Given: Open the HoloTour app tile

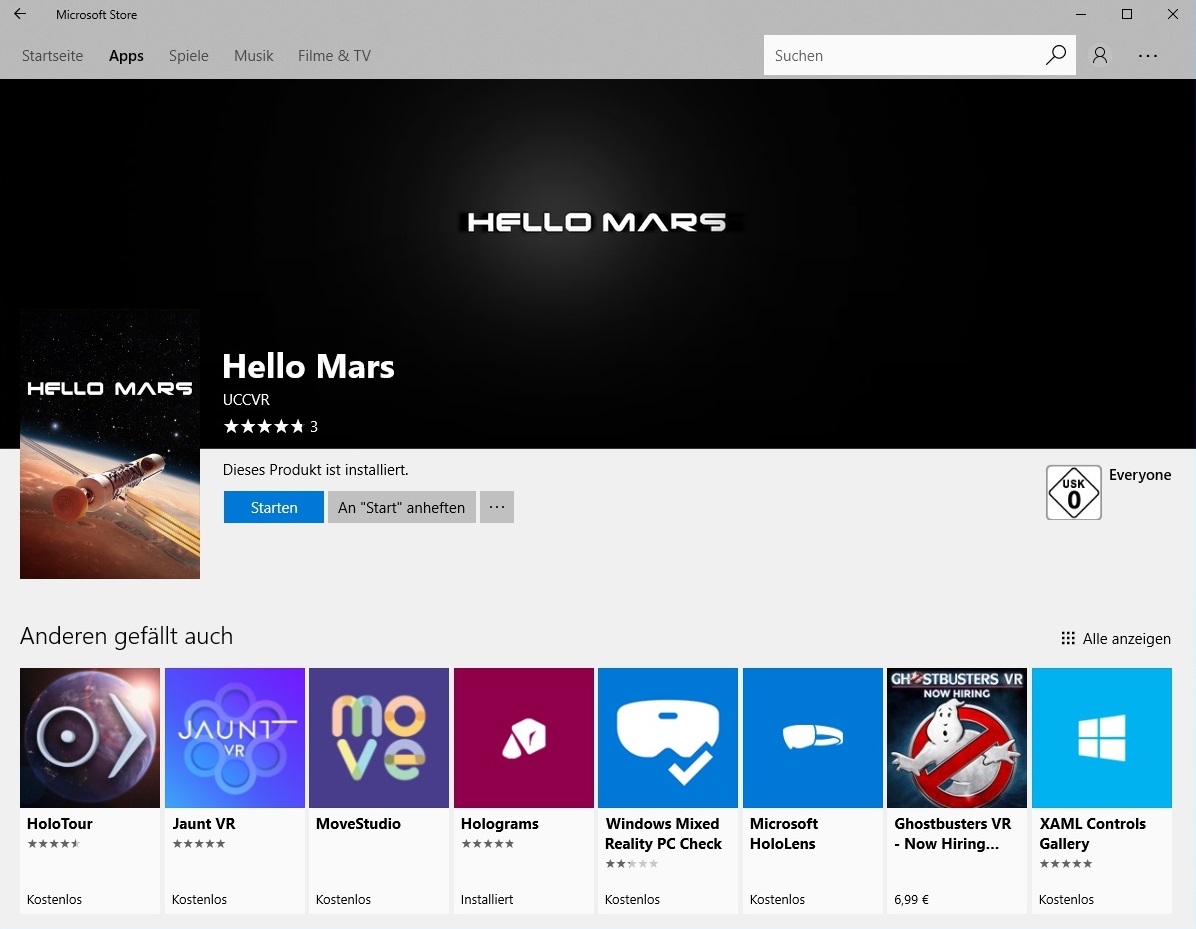Looking at the screenshot, I should click(x=90, y=738).
